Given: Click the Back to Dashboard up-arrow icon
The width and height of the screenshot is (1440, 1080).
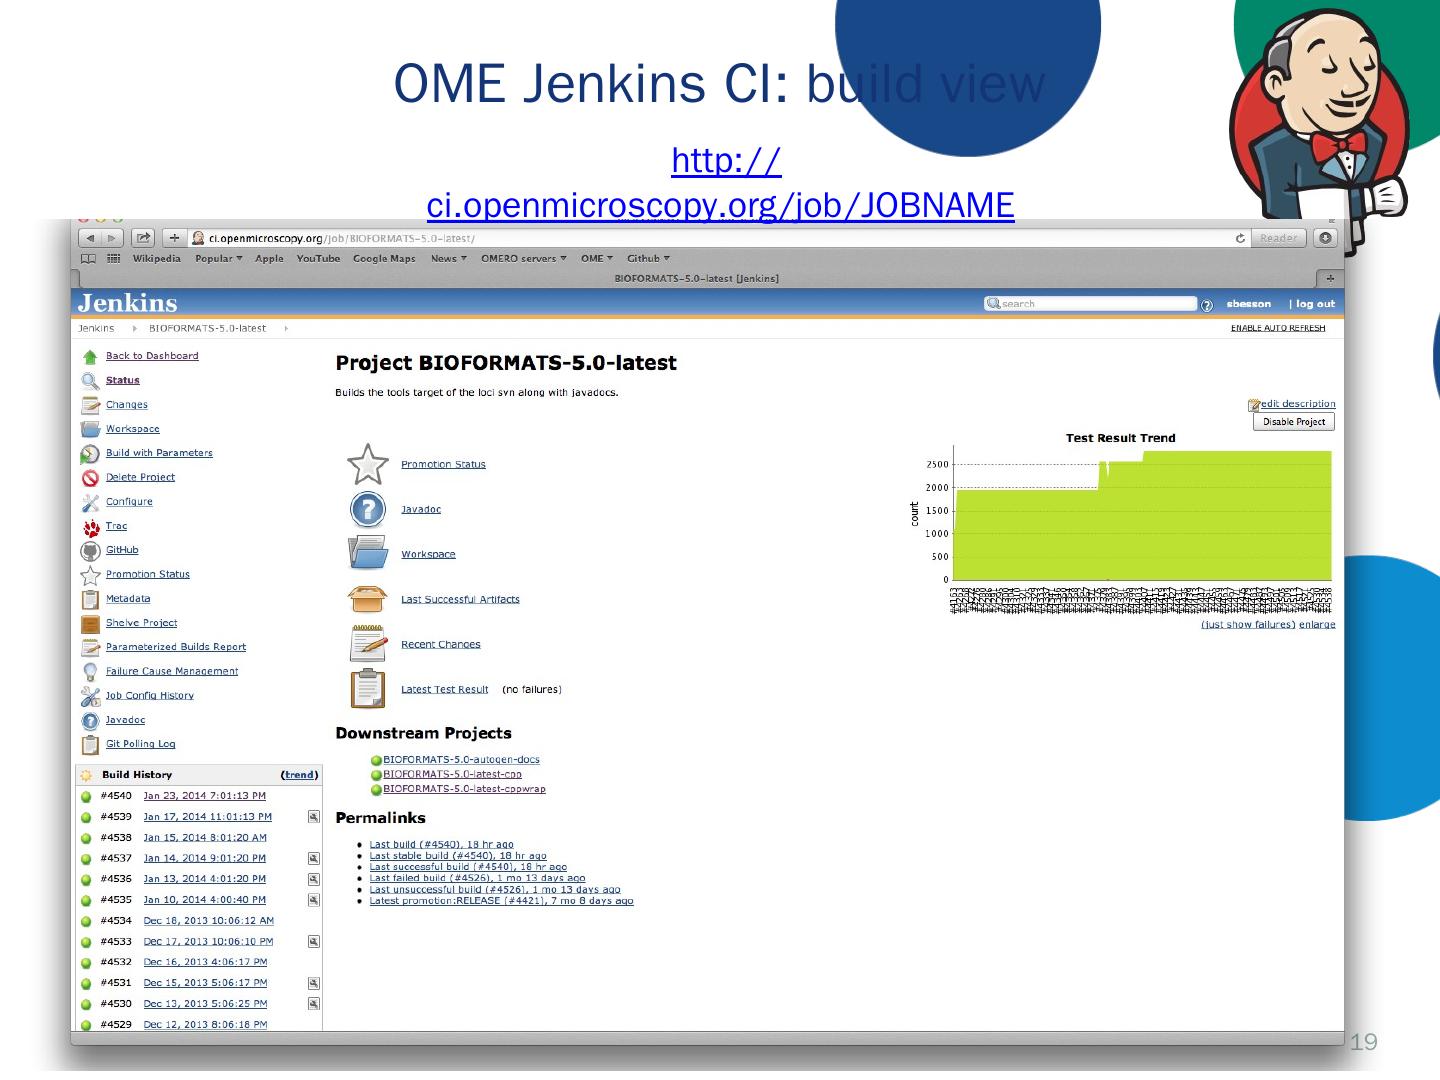Looking at the screenshot, I should click(x=90, y=357).
